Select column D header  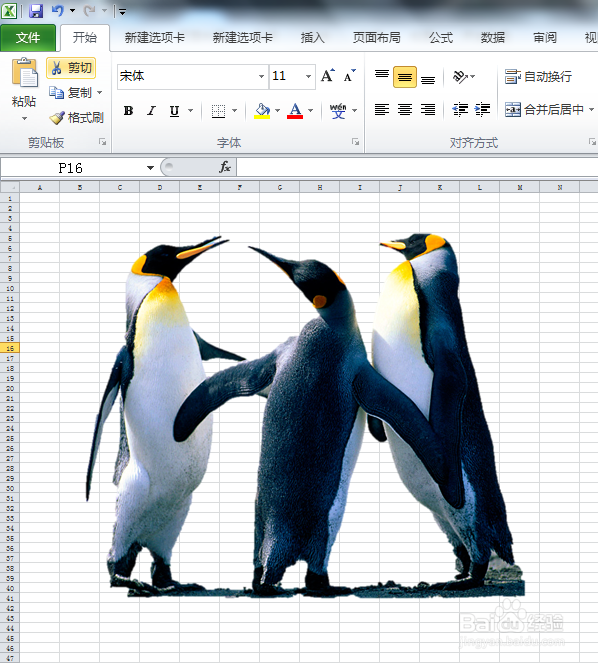click(159, 187)
